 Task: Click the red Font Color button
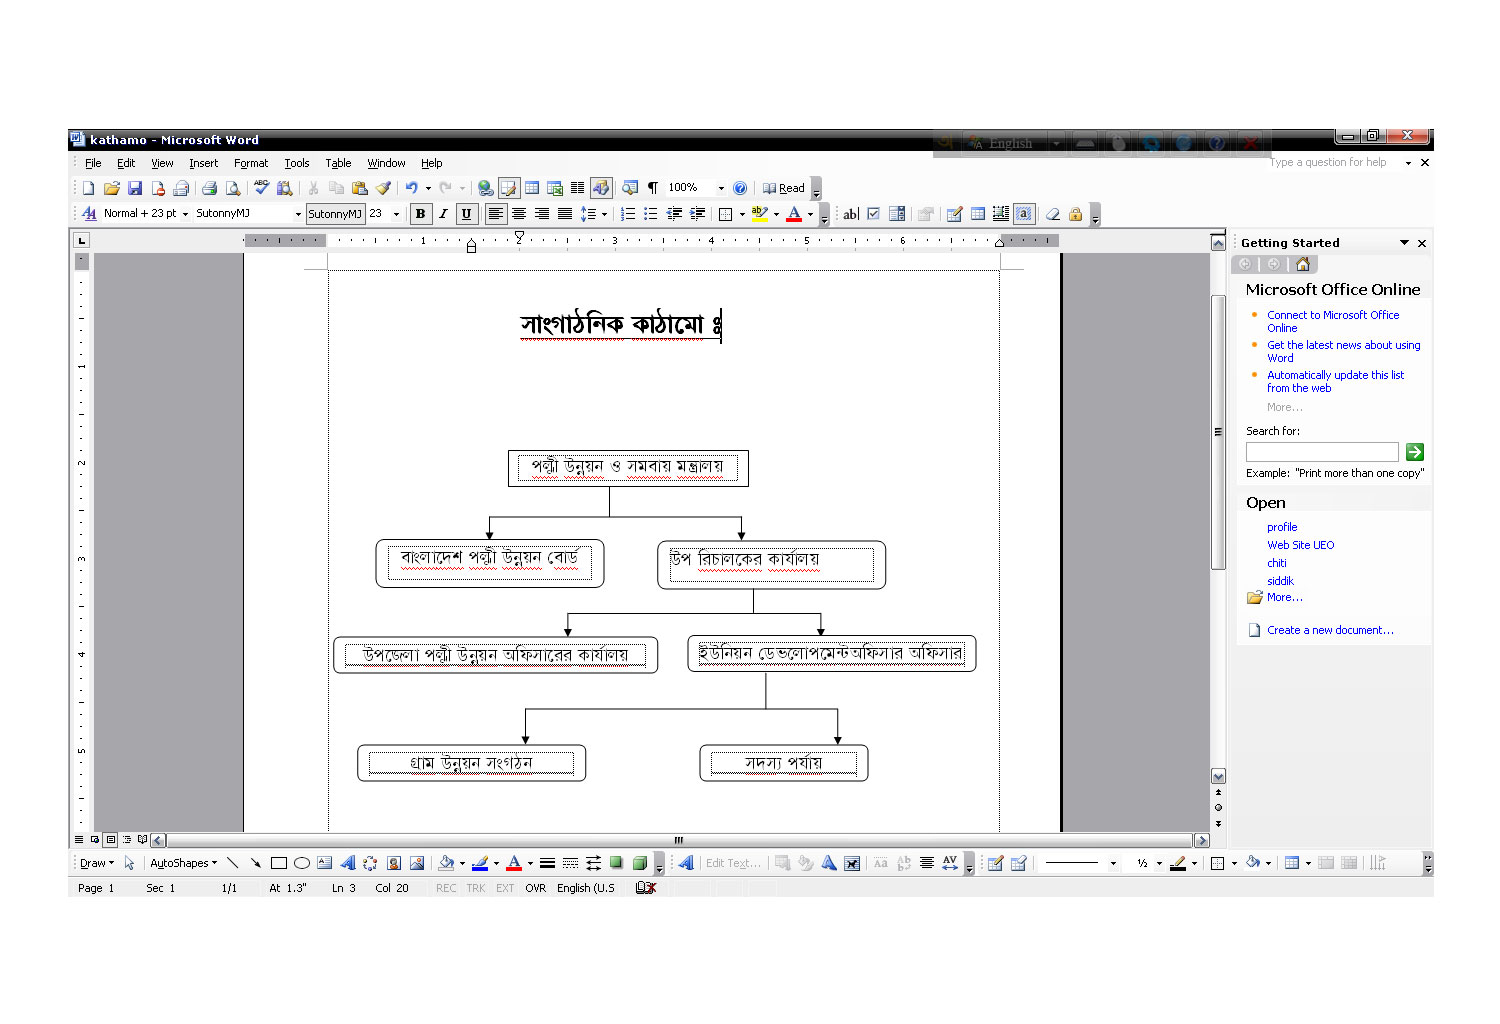[x=794, y=214]
